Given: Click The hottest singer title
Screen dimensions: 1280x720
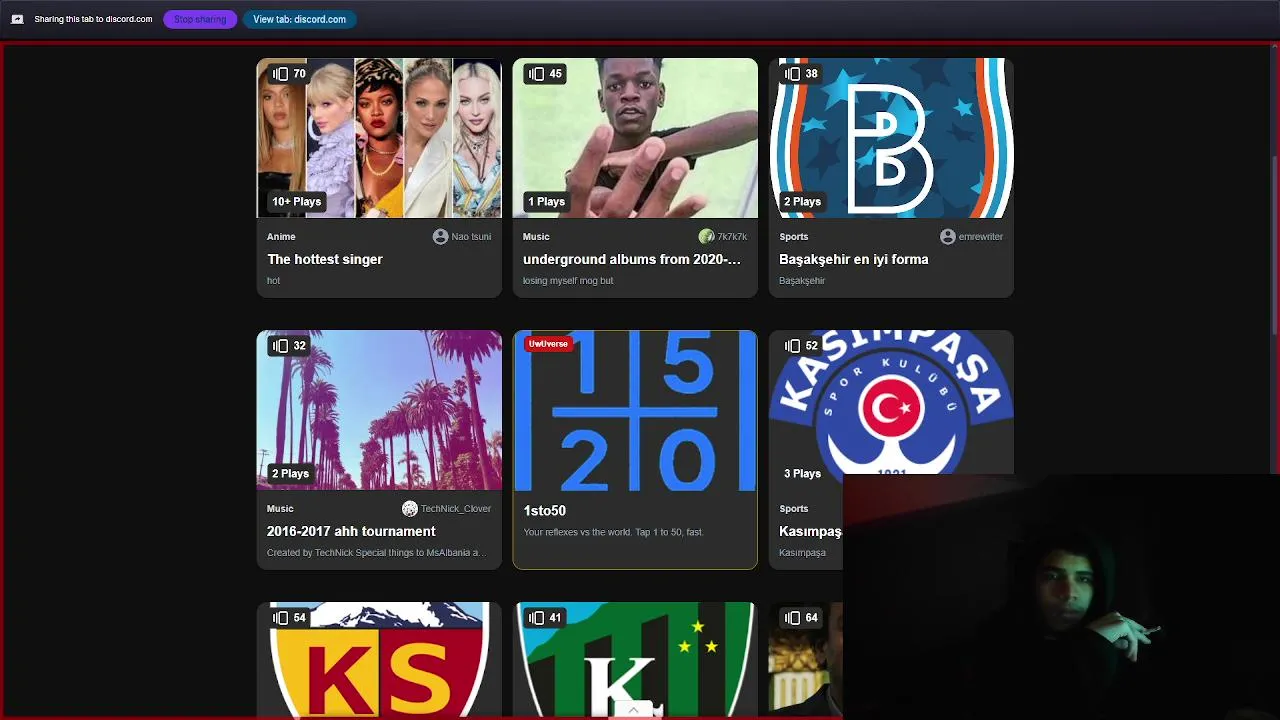Looking at the screenshot, I should point(325,259).
